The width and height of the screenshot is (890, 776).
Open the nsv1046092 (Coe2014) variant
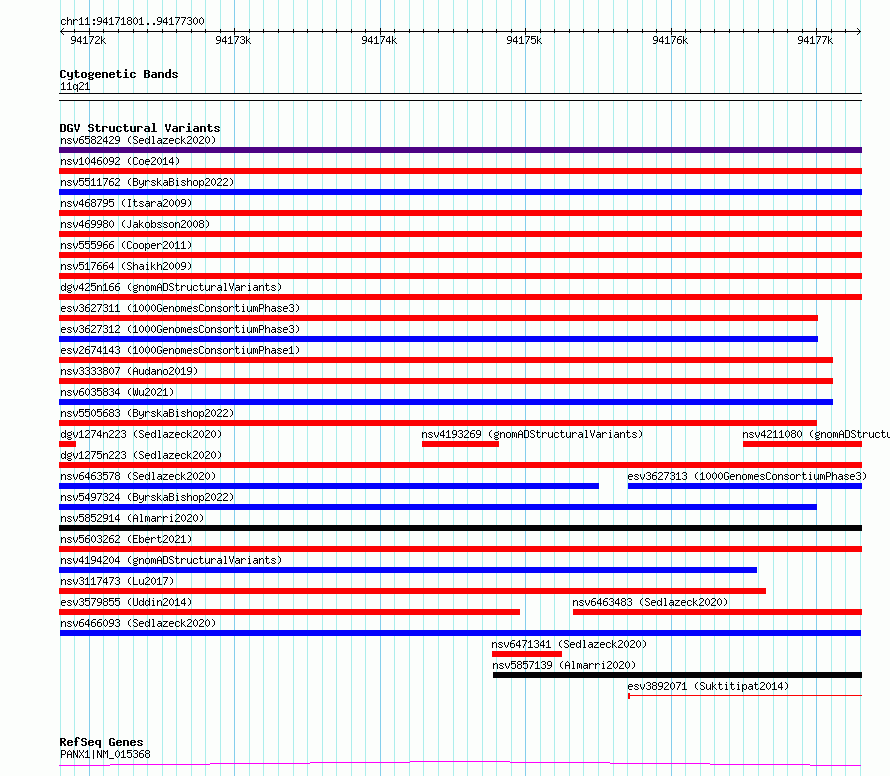[x=120, y=161]
